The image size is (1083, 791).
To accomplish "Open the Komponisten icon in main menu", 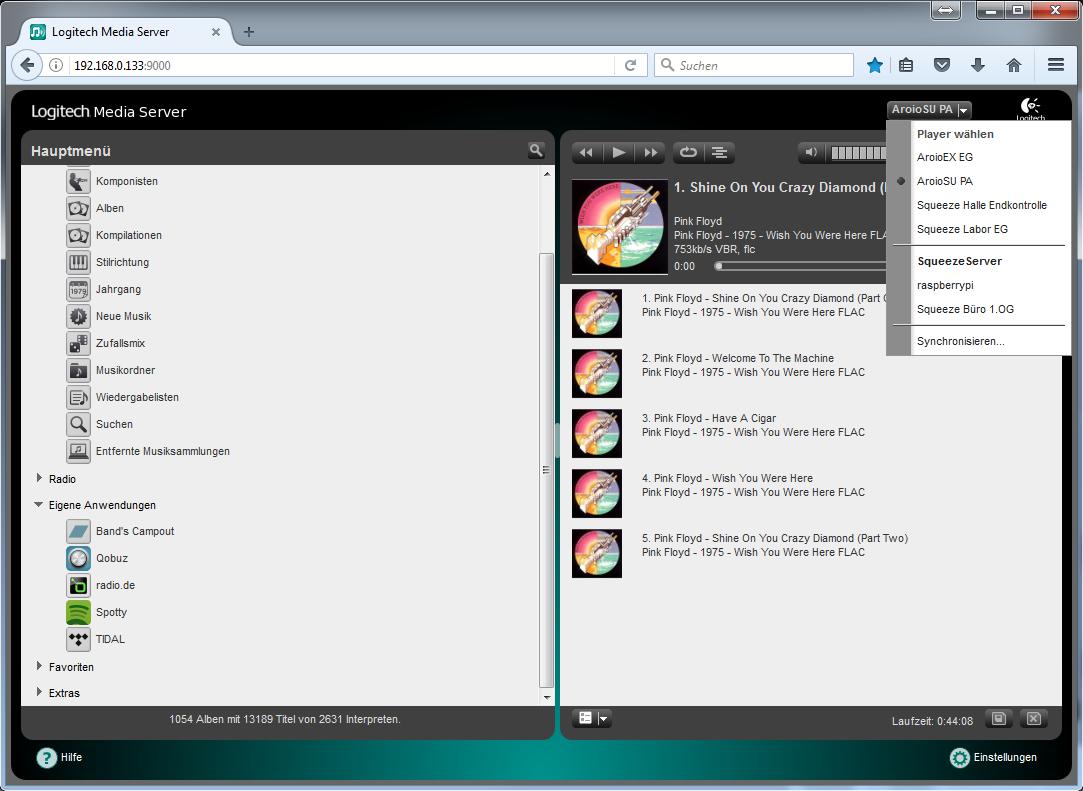I will point(78,181).
